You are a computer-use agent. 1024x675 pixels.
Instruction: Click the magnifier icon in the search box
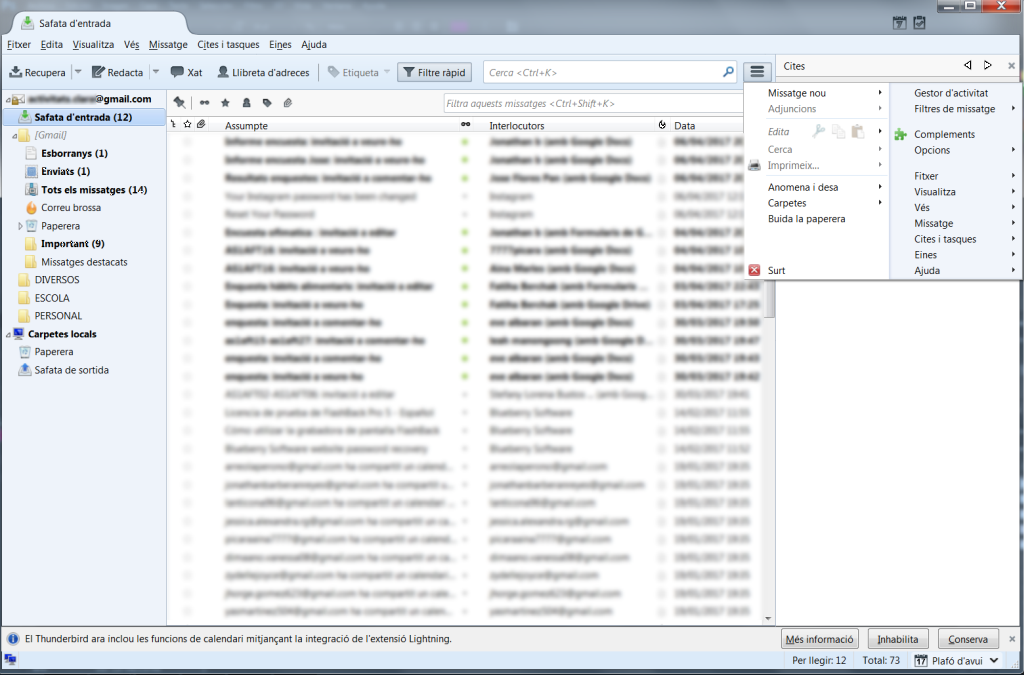coord(728,72)
